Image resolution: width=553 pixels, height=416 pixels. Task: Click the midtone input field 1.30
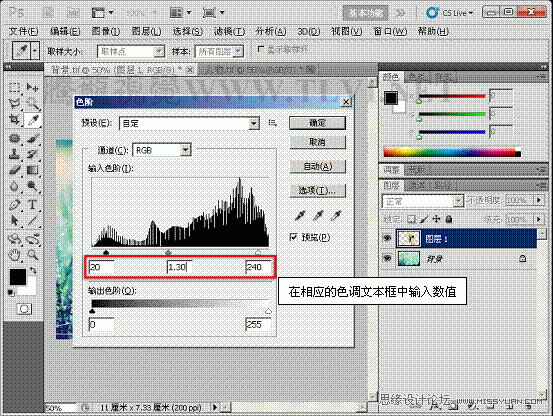179,267
